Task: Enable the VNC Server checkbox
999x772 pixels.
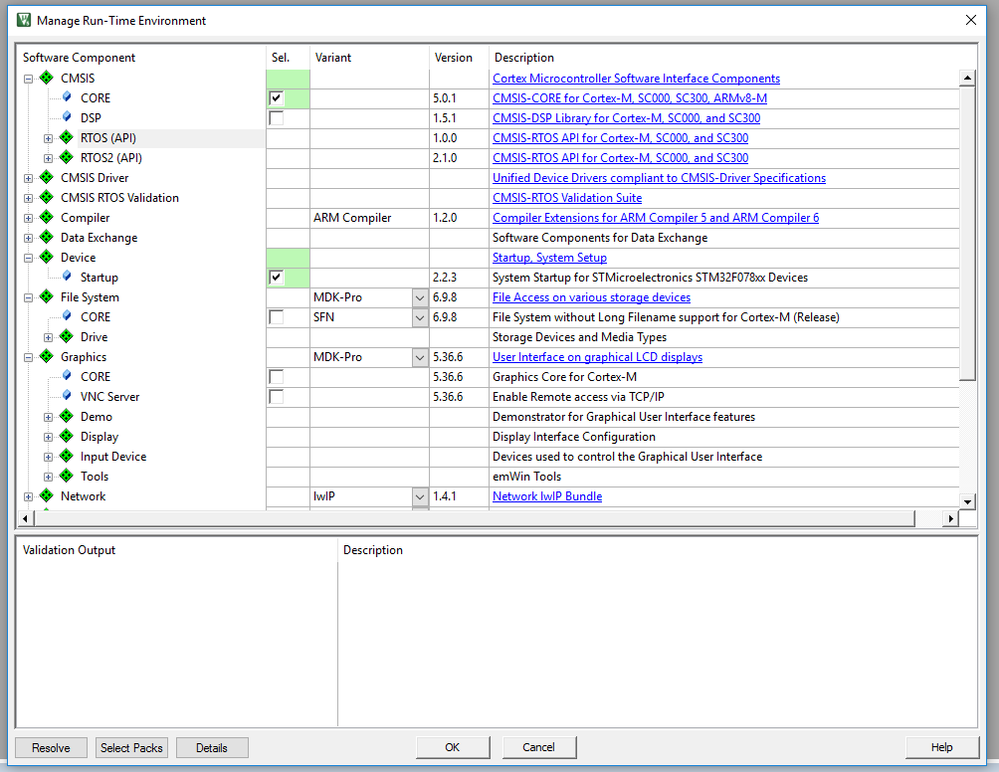Action: click(x=276, y=396)
